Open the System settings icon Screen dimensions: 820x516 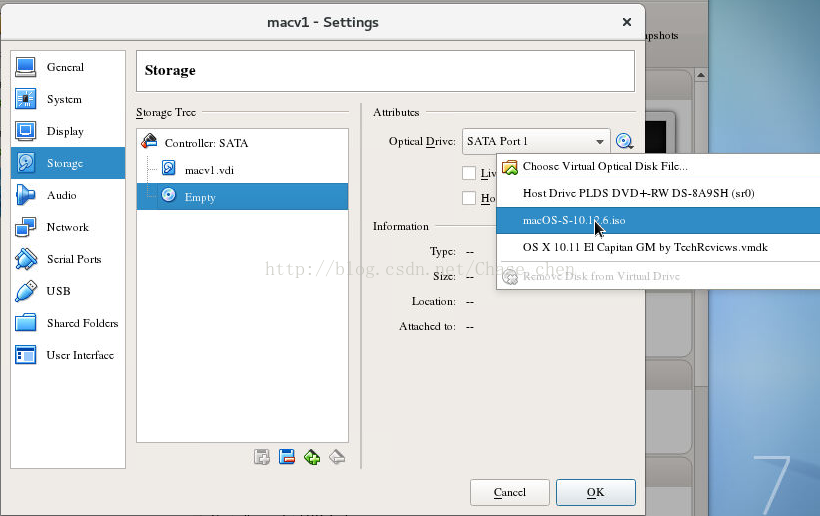coord(26,99)
